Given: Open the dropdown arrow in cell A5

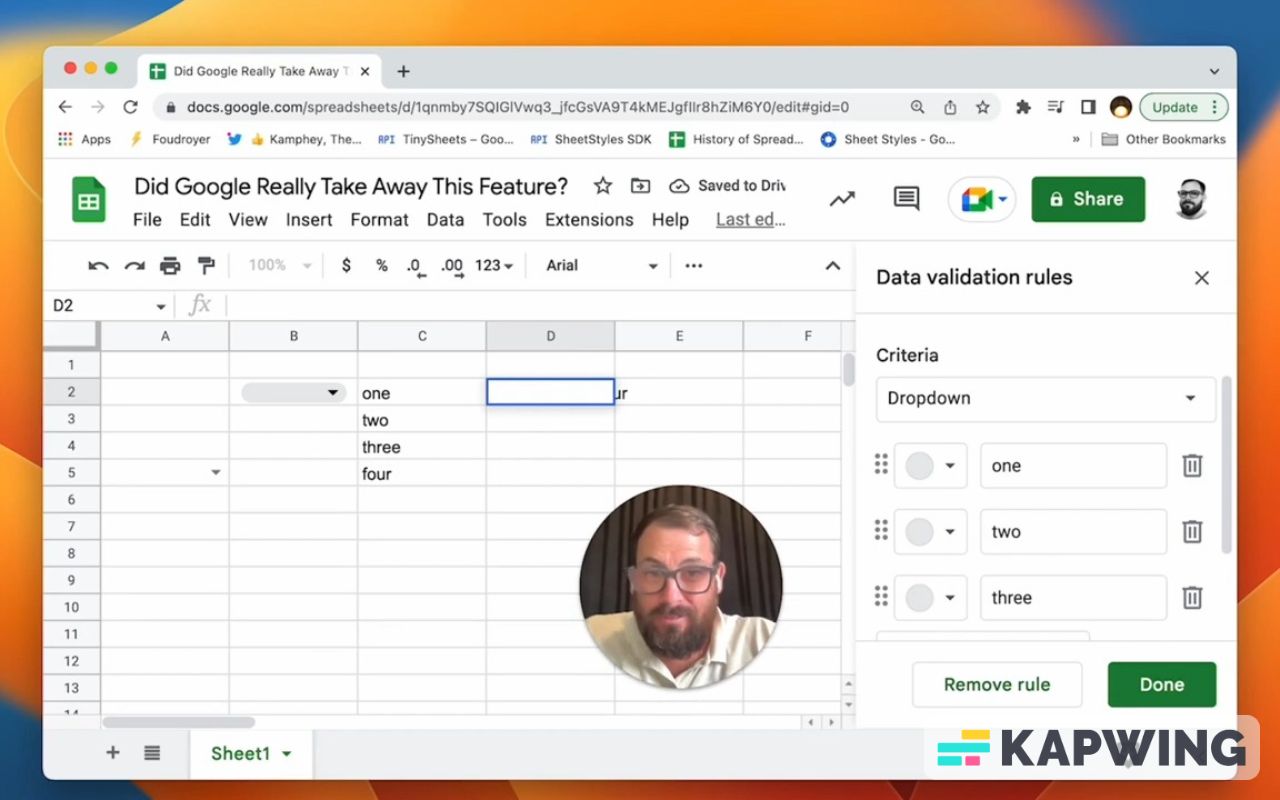Looking at the screenshot, I should point(215,473).
